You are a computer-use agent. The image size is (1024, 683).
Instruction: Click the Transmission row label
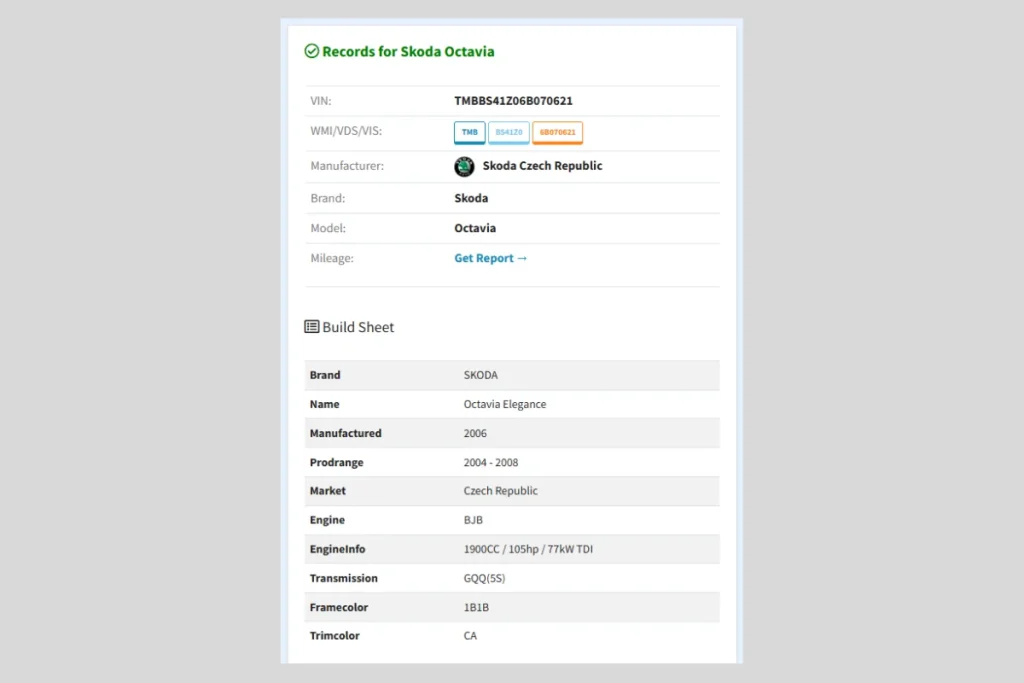(x=344, y=578)
